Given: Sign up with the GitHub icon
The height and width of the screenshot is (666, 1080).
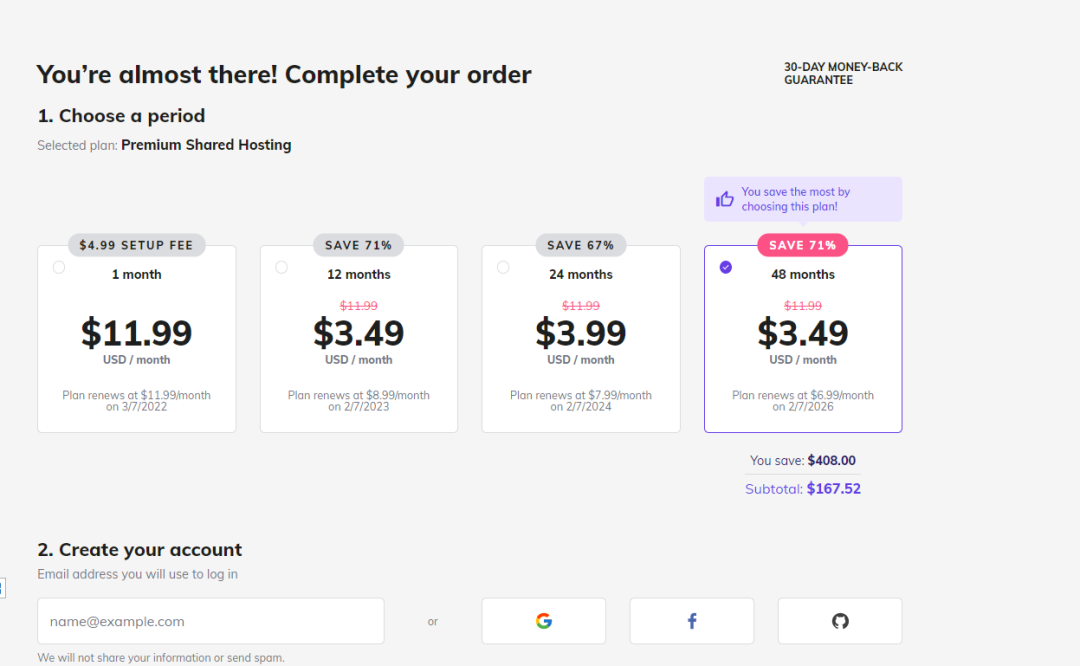Looking at the screenshot, I should pos(840,621).
